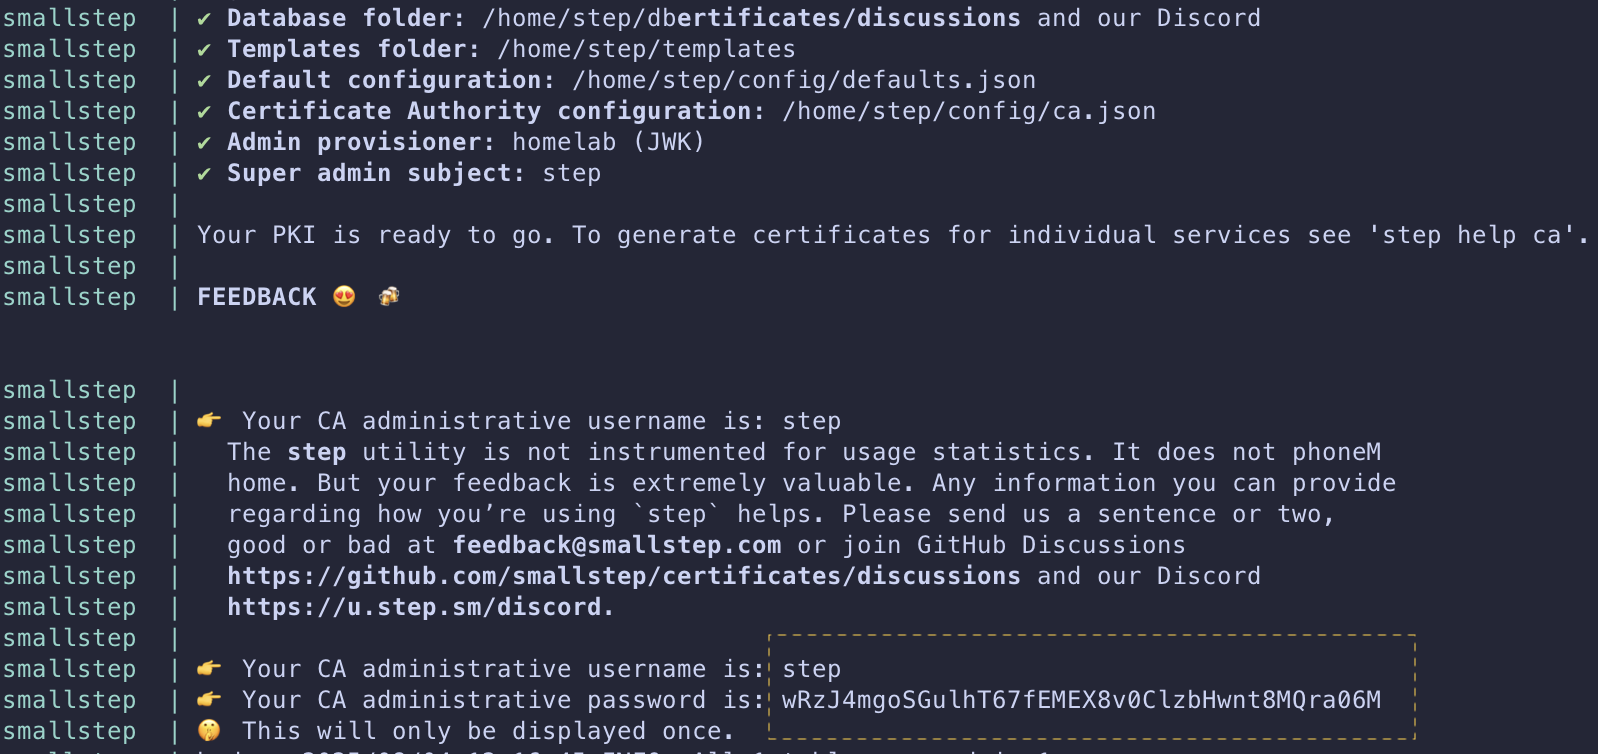Click the backticked `step` word

pyautogui.click(x=677, y=514)
